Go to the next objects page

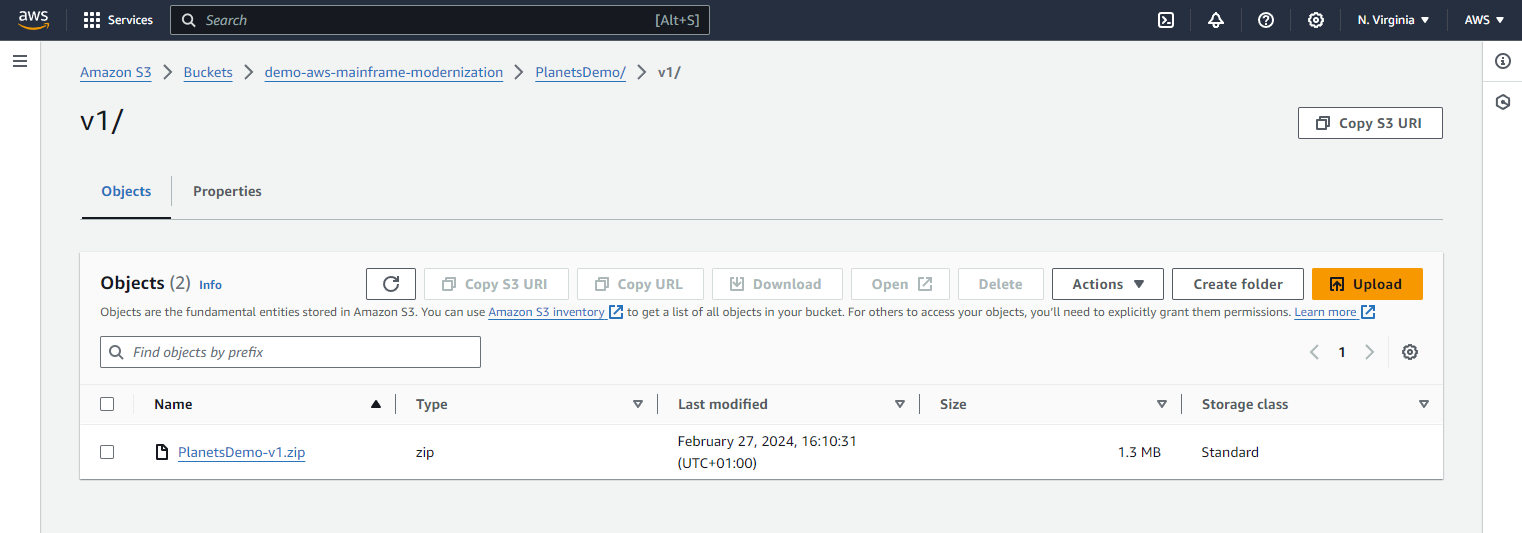[x=1370, y=352]
